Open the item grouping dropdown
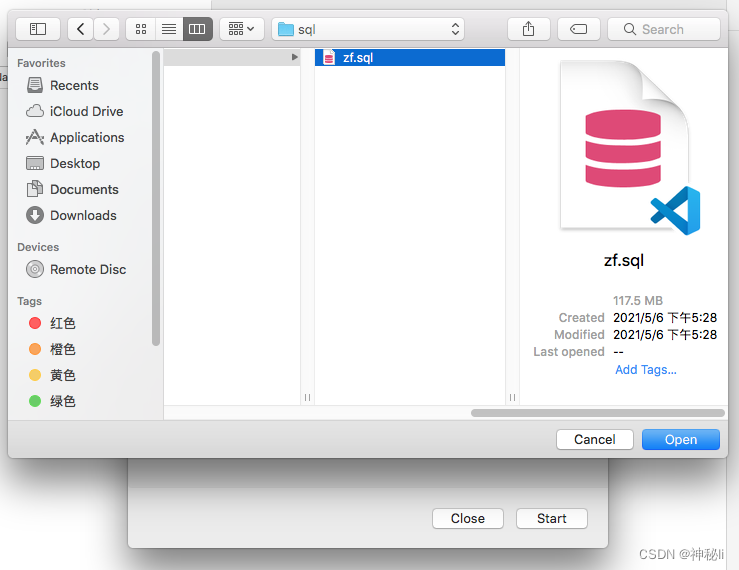Image resolution: width=739 pixels, height=570 pixels. tap(241, 29)
